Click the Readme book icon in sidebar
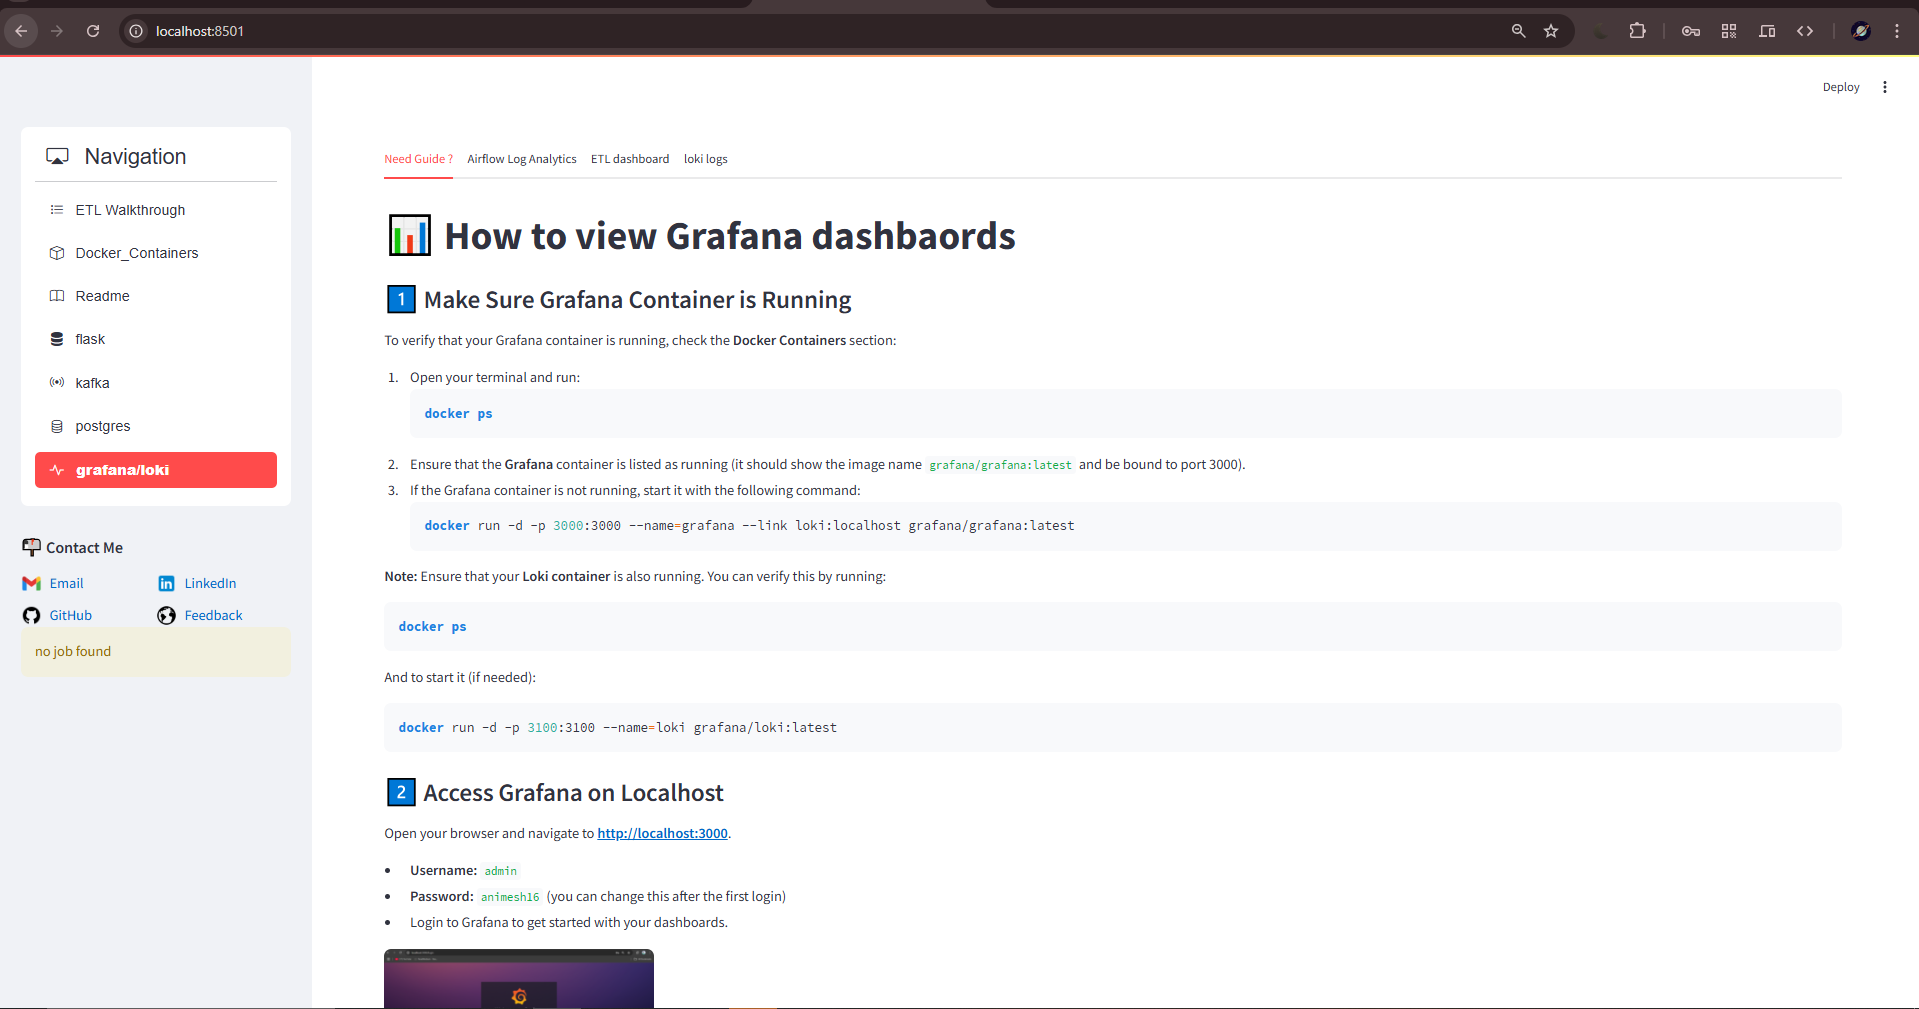 (x=57, y=295)
